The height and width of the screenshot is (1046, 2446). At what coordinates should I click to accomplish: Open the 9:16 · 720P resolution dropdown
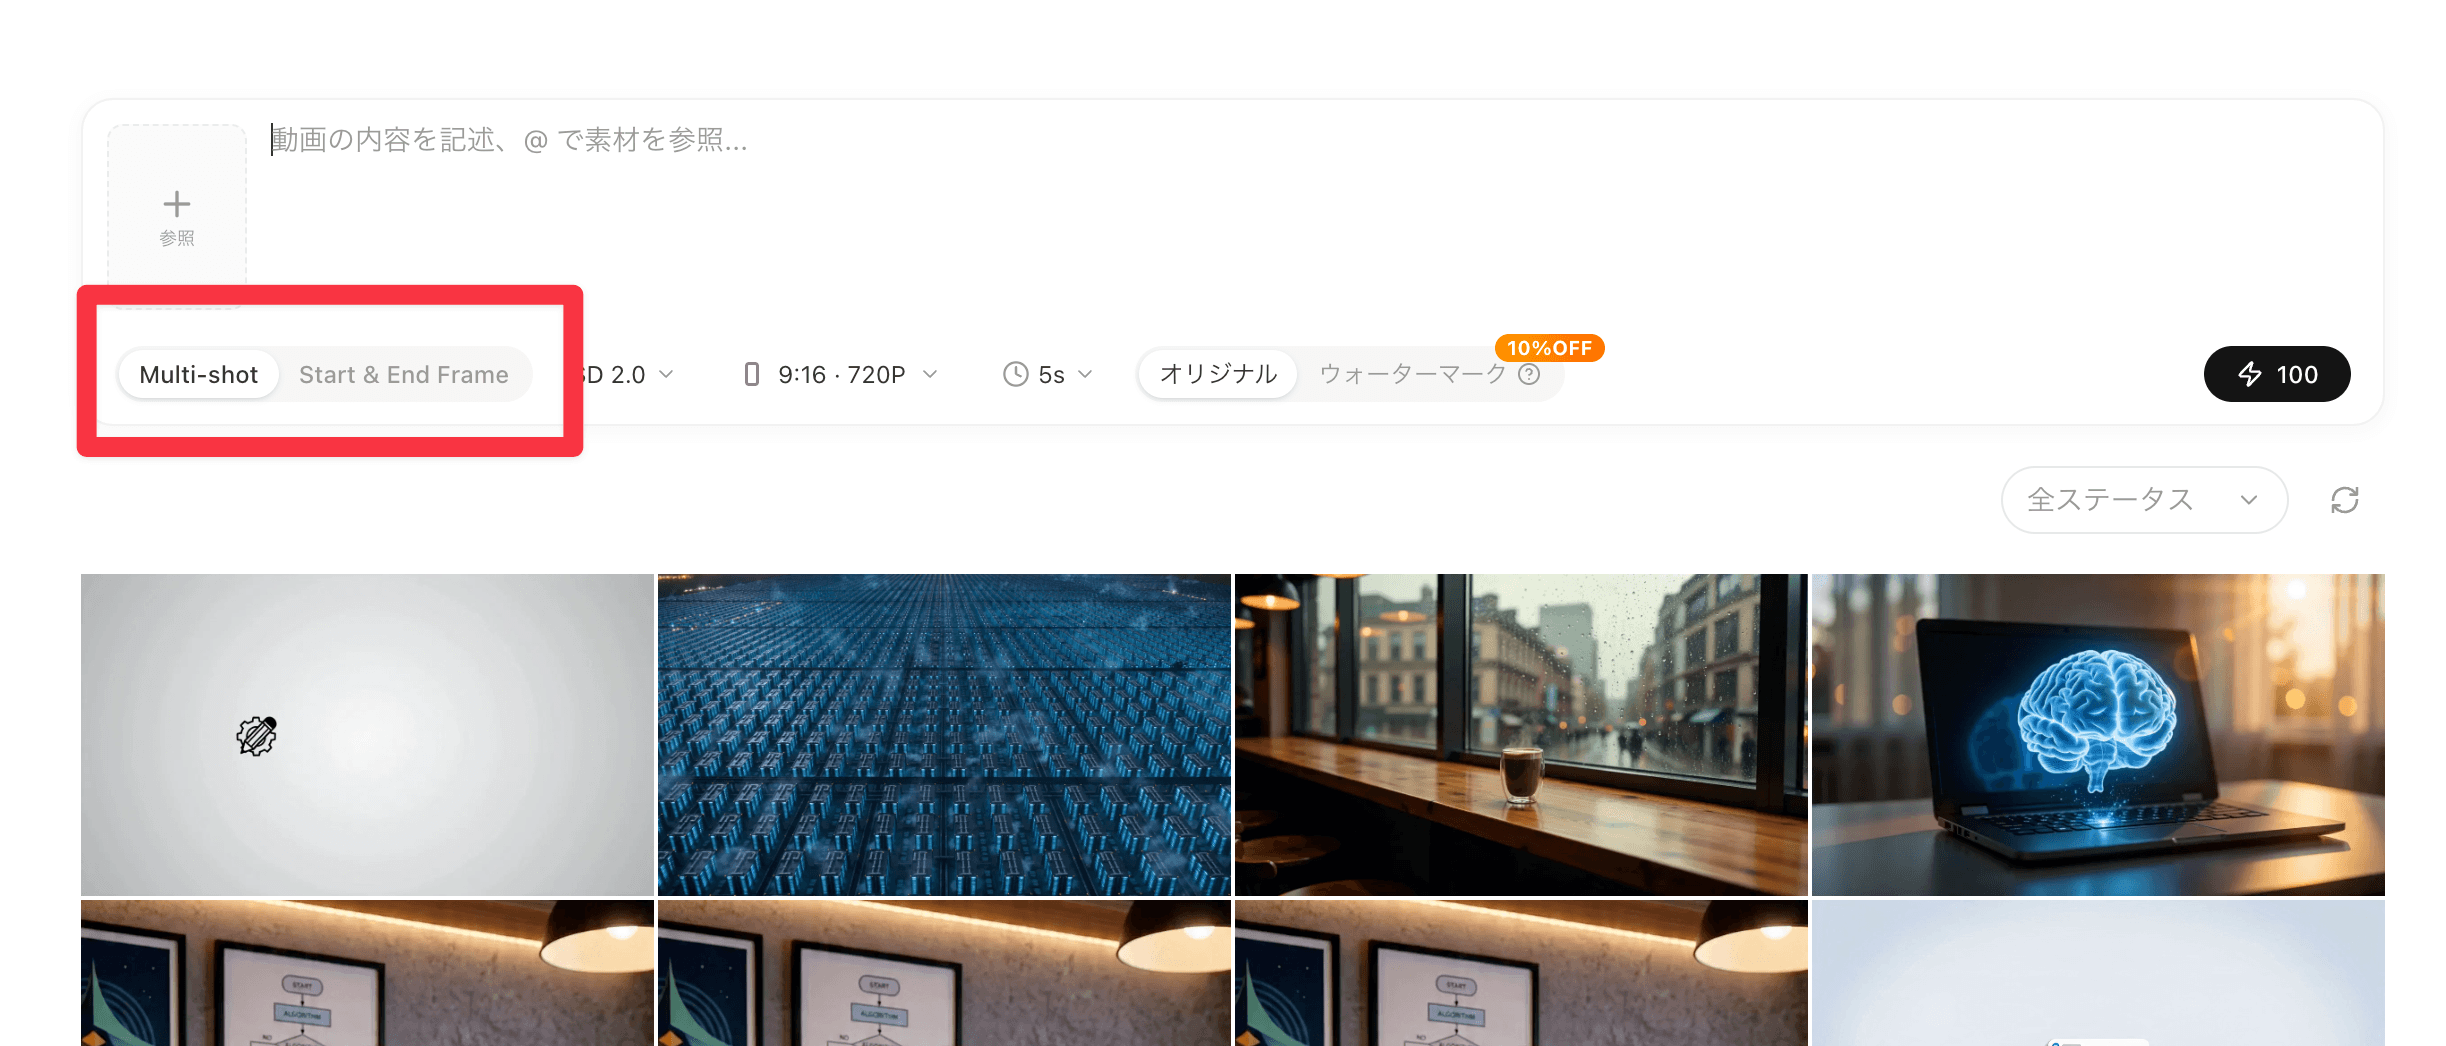click(842, 374)
